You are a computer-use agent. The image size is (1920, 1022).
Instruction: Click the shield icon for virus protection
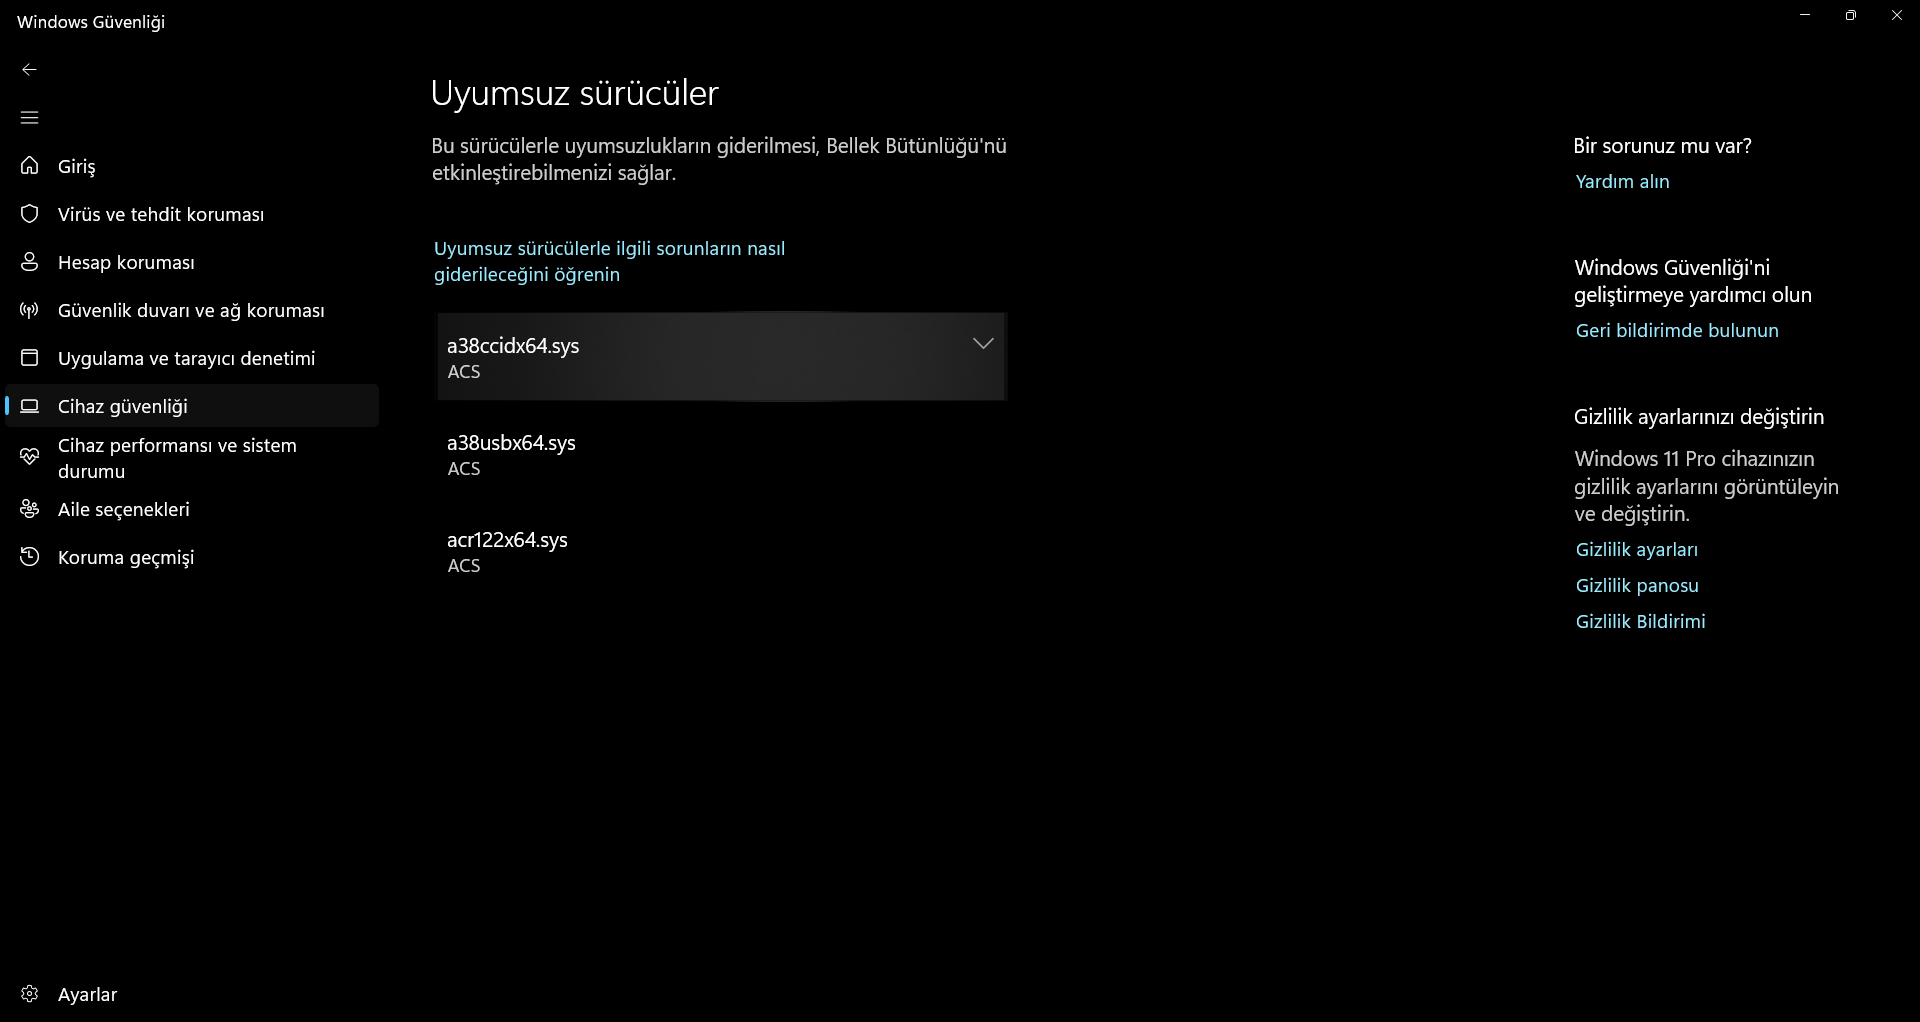click(x=30, y=214)
